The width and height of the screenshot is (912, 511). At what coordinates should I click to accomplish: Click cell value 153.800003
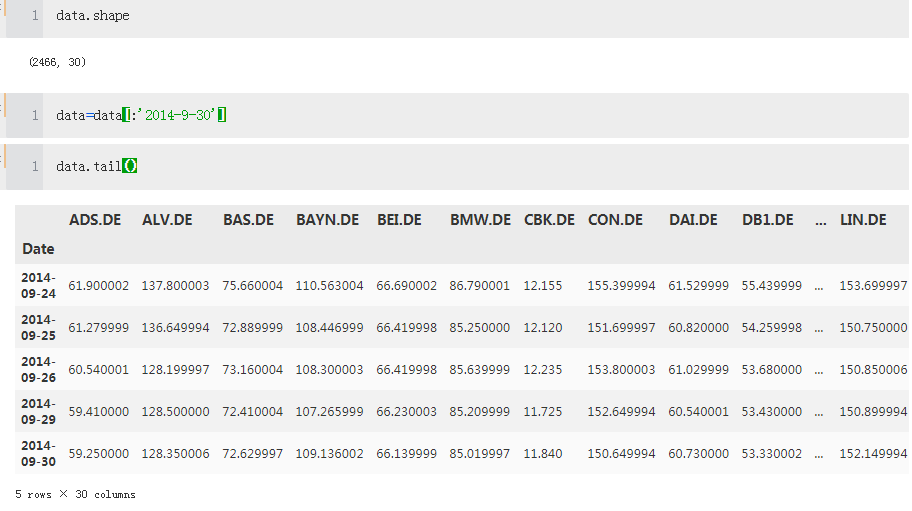(x=621, y=369)
